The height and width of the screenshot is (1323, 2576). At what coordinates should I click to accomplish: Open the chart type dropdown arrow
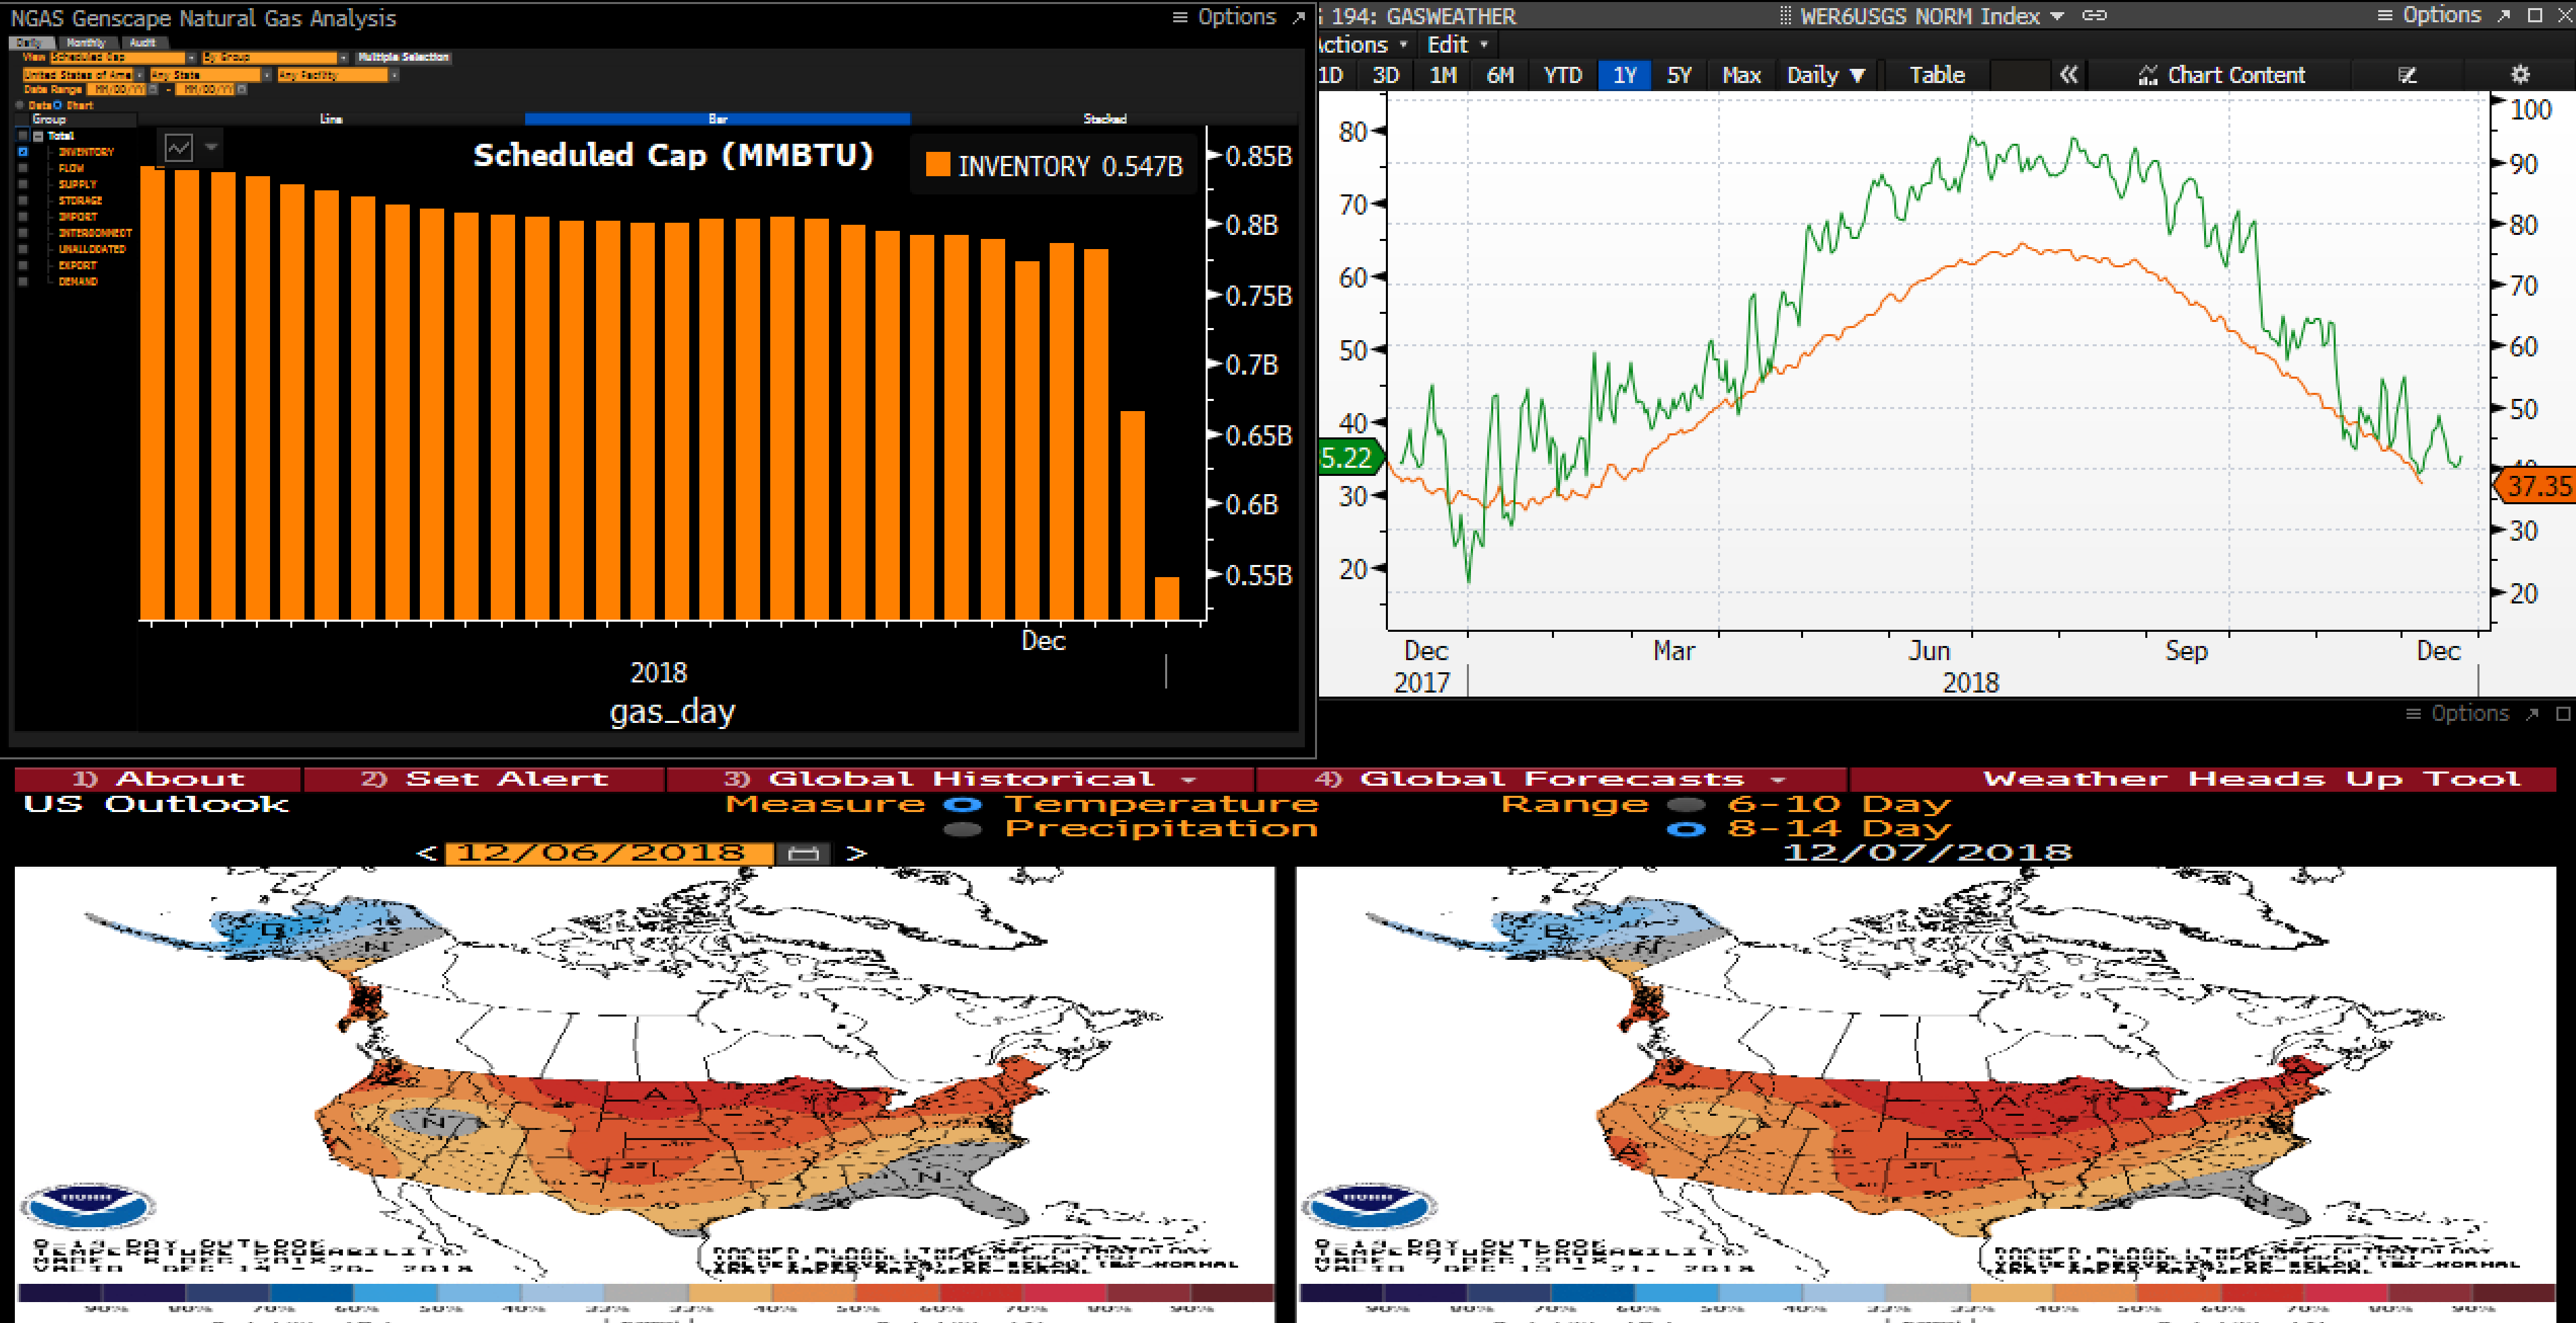tap(211, 147)
